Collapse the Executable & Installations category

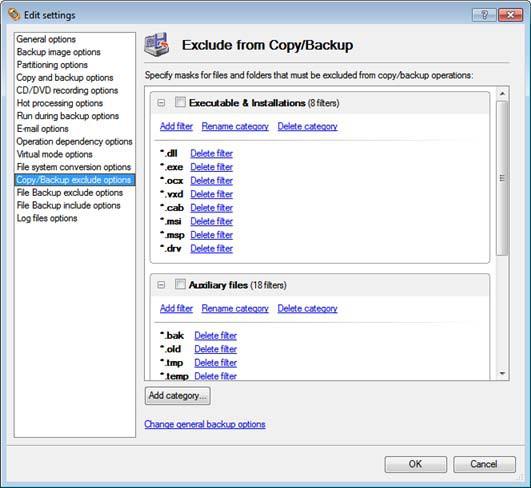(x=161, y=103)
